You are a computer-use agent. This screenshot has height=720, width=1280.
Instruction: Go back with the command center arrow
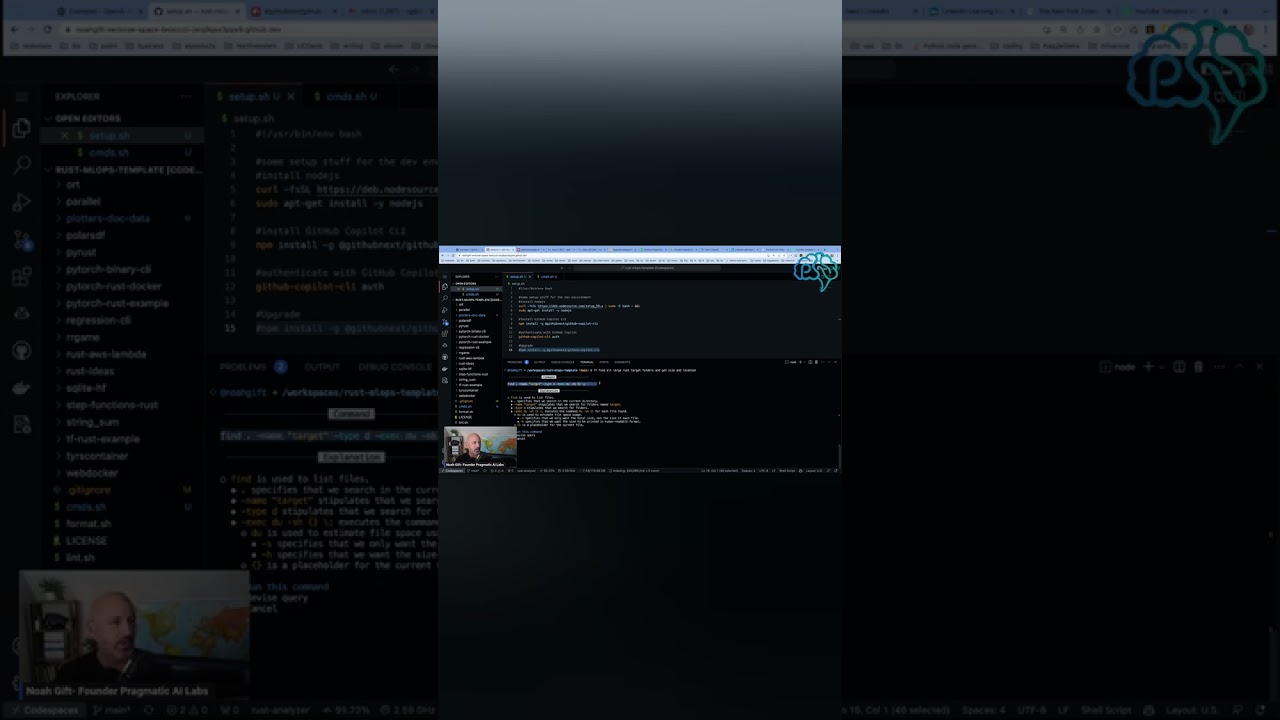(x=562, y=268)
